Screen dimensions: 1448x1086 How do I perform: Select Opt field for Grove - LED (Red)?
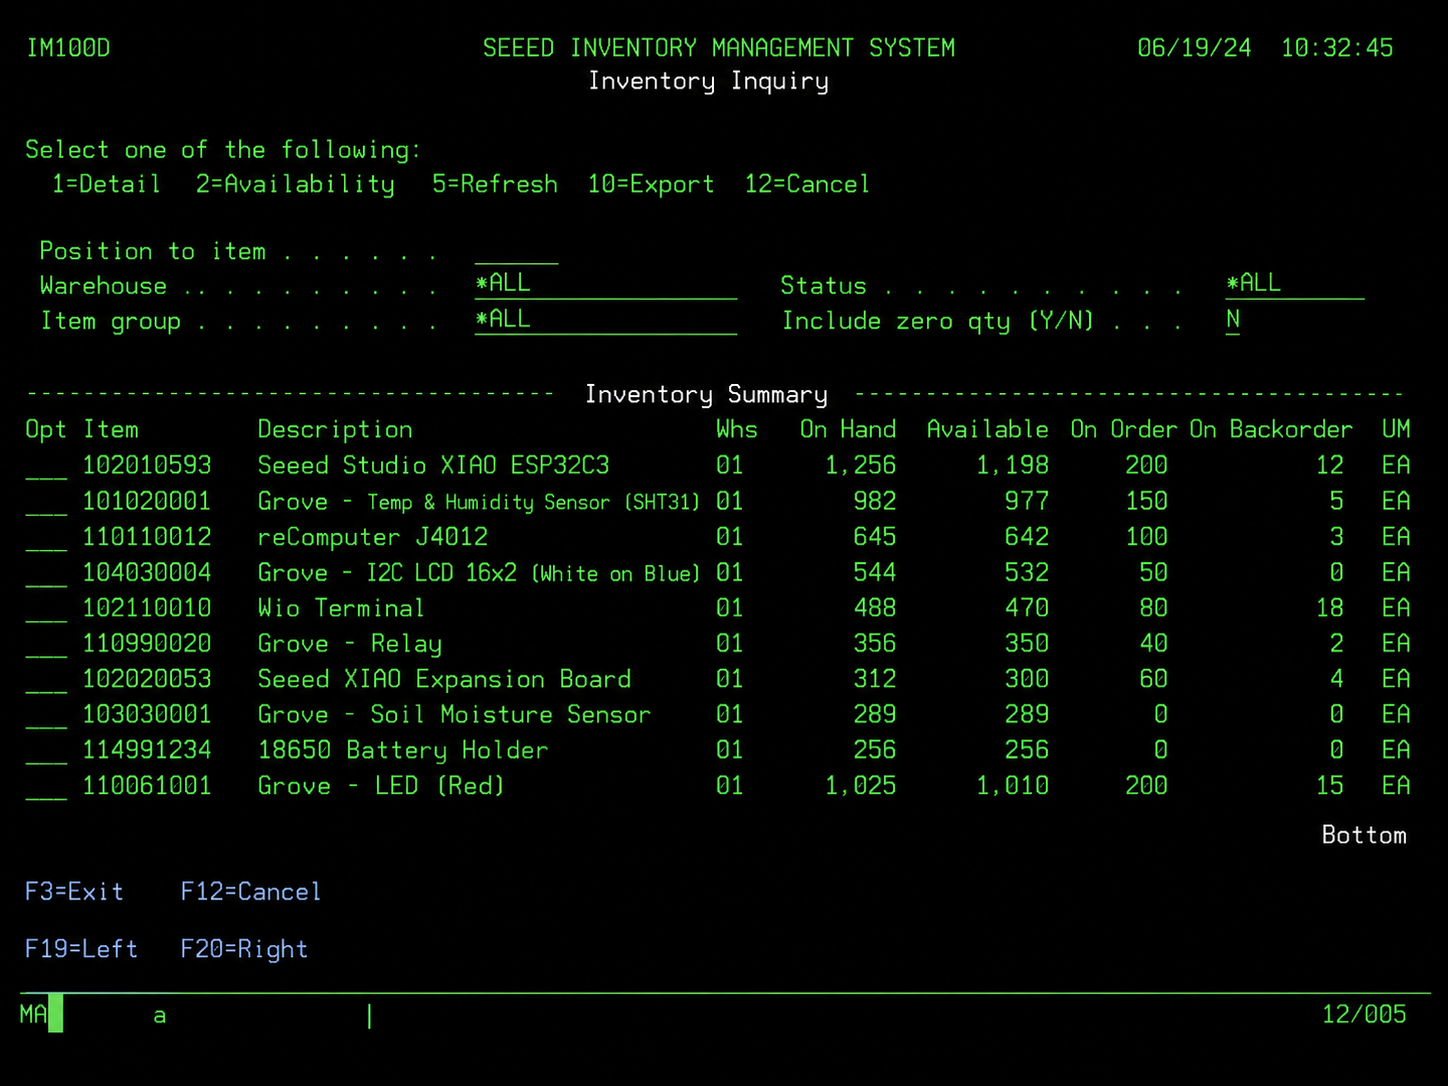point(46,786)
